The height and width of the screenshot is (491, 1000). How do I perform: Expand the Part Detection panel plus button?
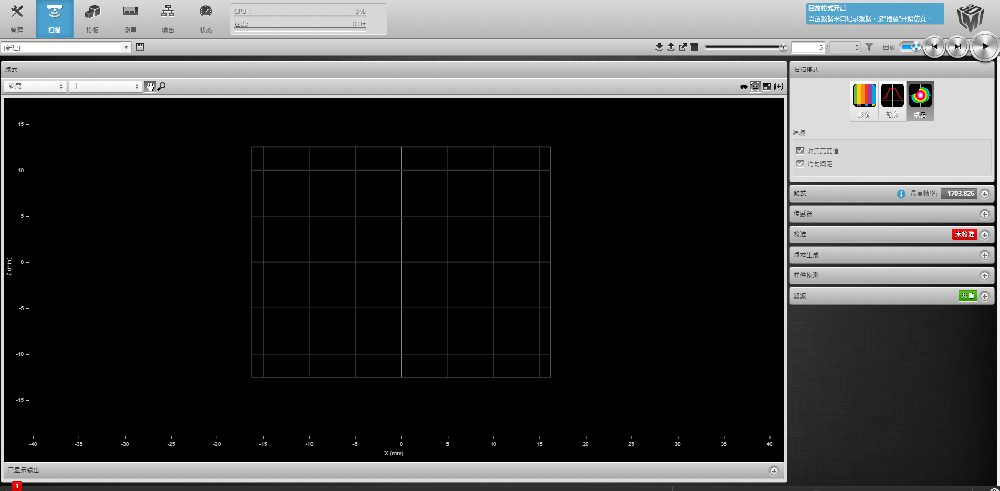(985, 275)
